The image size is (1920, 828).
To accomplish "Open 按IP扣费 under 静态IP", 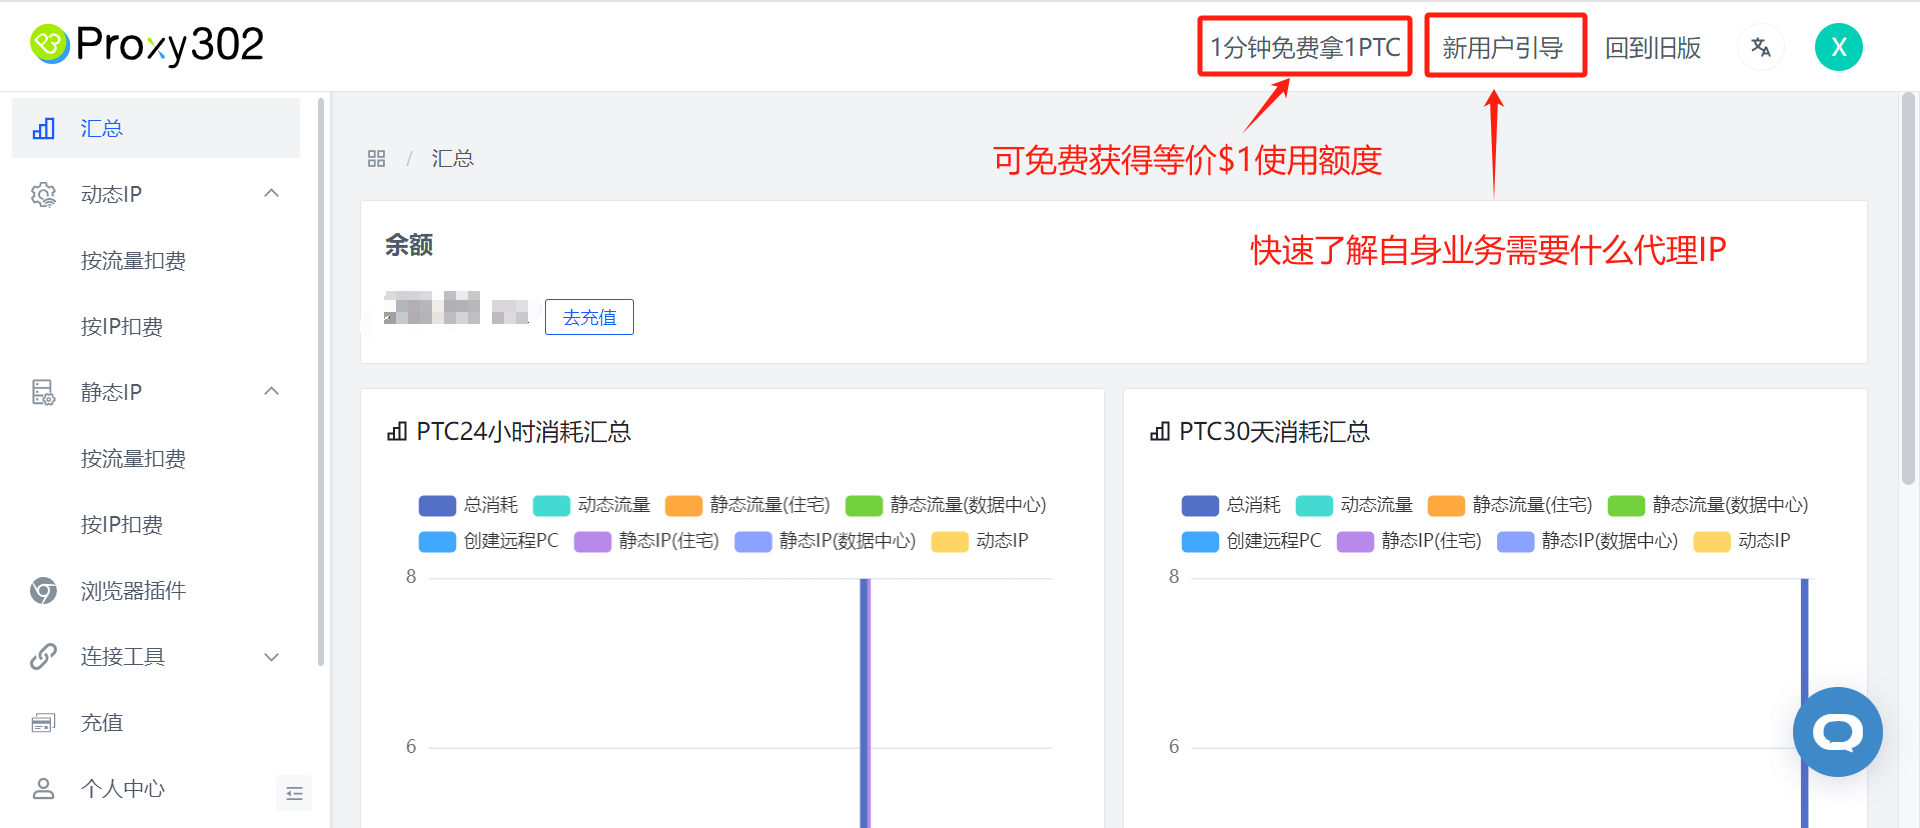I will click(x=122, y=524).
